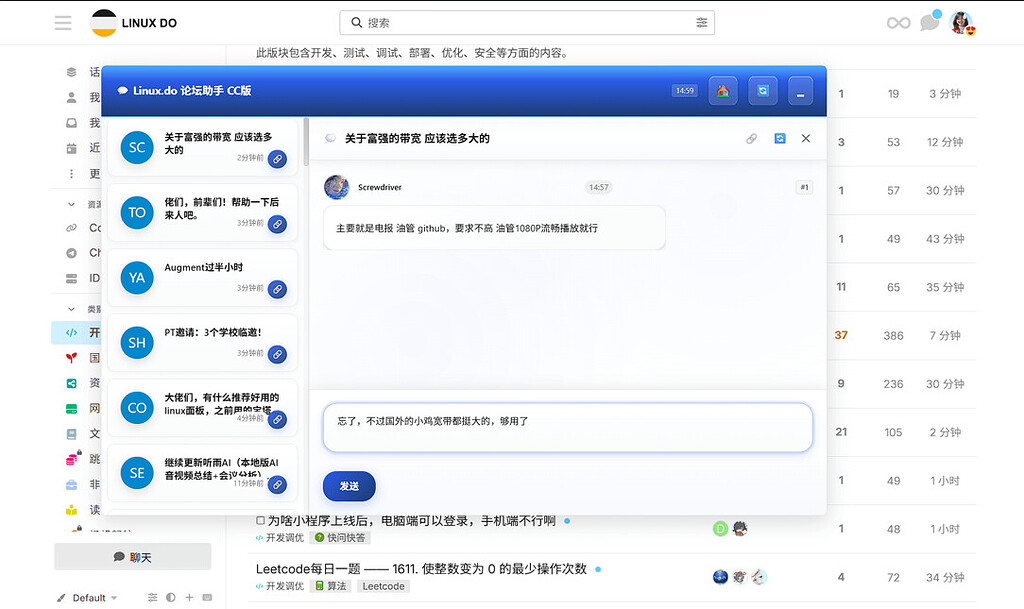Reload the open topic with blue refresh icon
Viewport: 1024px width, 609px height.
click(780, 138)
